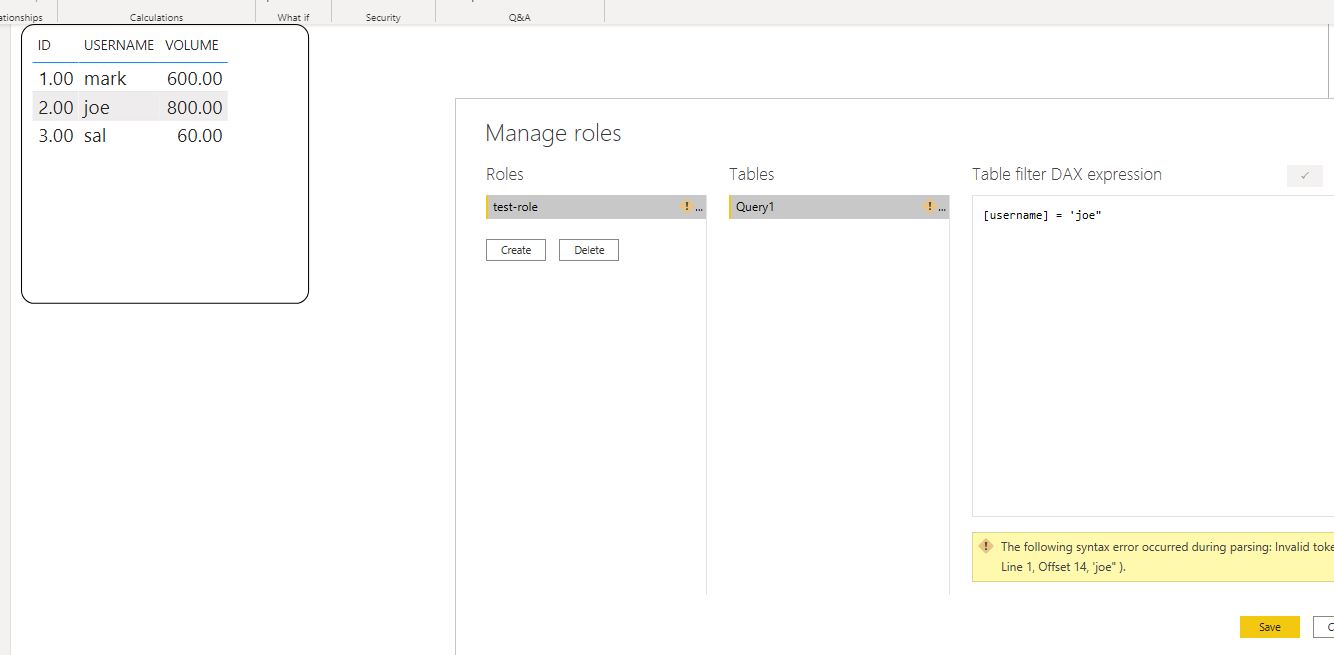The width and height of the screenshot is (1334, 655).
Task: Sort table by VOLUME column header
Action: click(x=192, y=45)
